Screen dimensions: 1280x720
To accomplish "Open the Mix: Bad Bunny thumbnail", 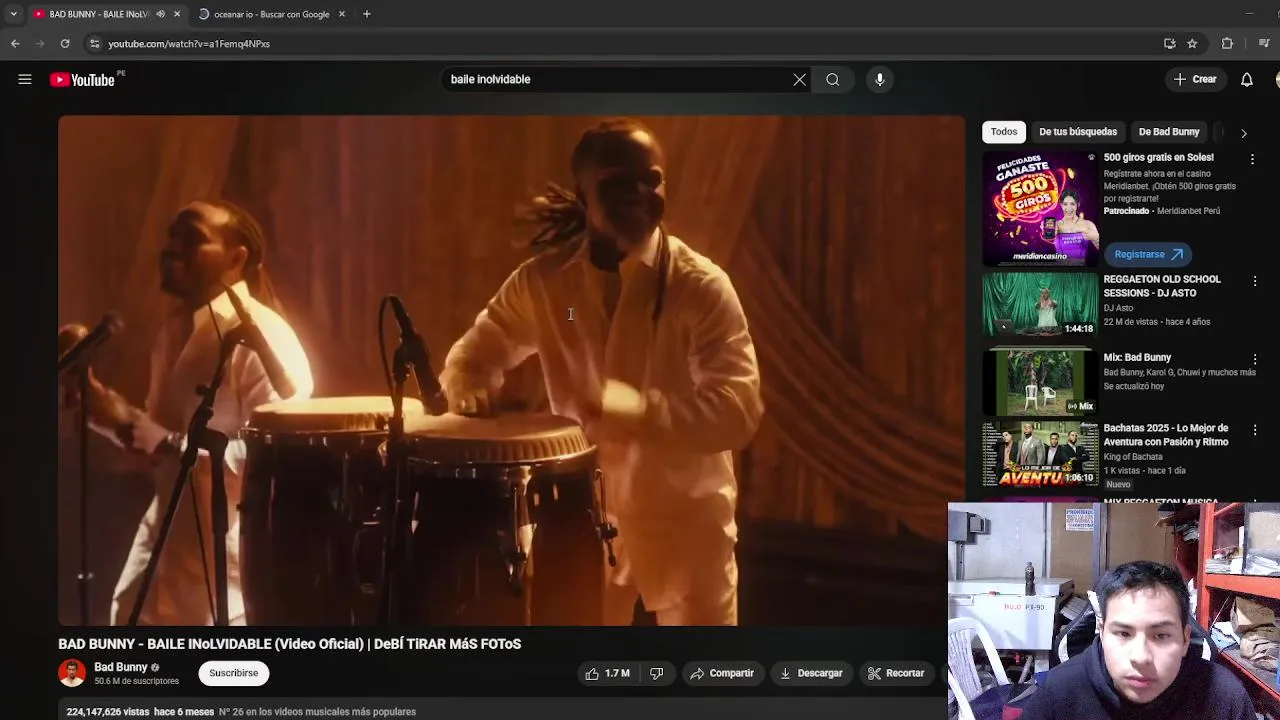I will tap(1040, 382).
